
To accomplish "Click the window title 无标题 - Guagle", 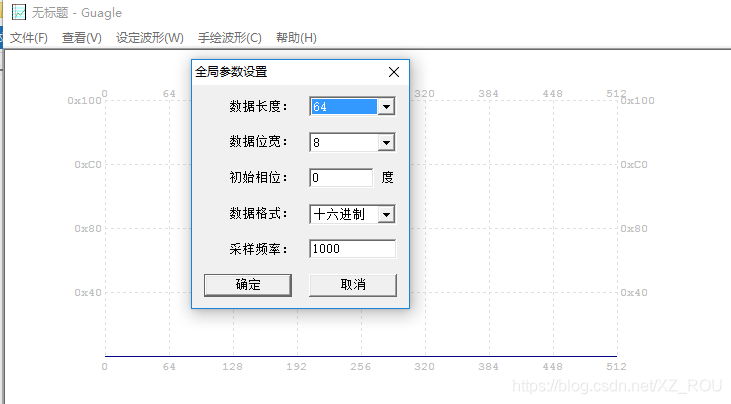I will coord(76,13).
